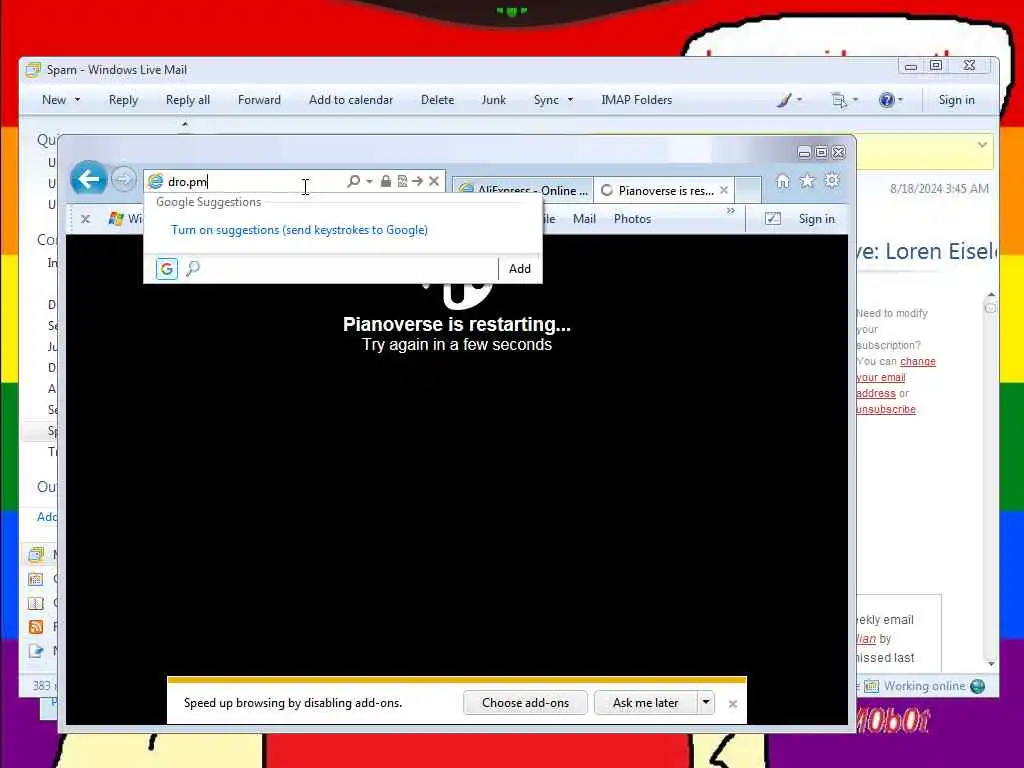Open Newsgroups icon in Live Mail sidebar
Viewport: 1024px width, 768px height.
(x=36, y=650)
